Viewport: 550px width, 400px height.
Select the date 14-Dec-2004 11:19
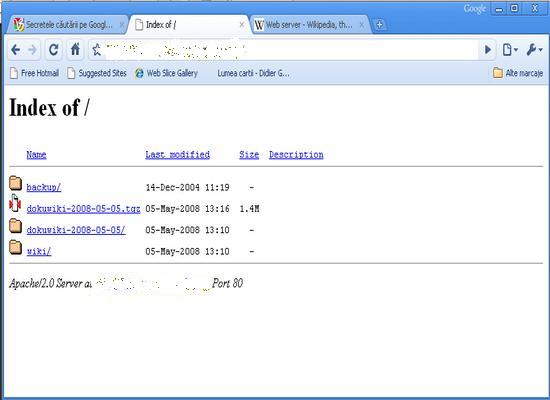187,187
